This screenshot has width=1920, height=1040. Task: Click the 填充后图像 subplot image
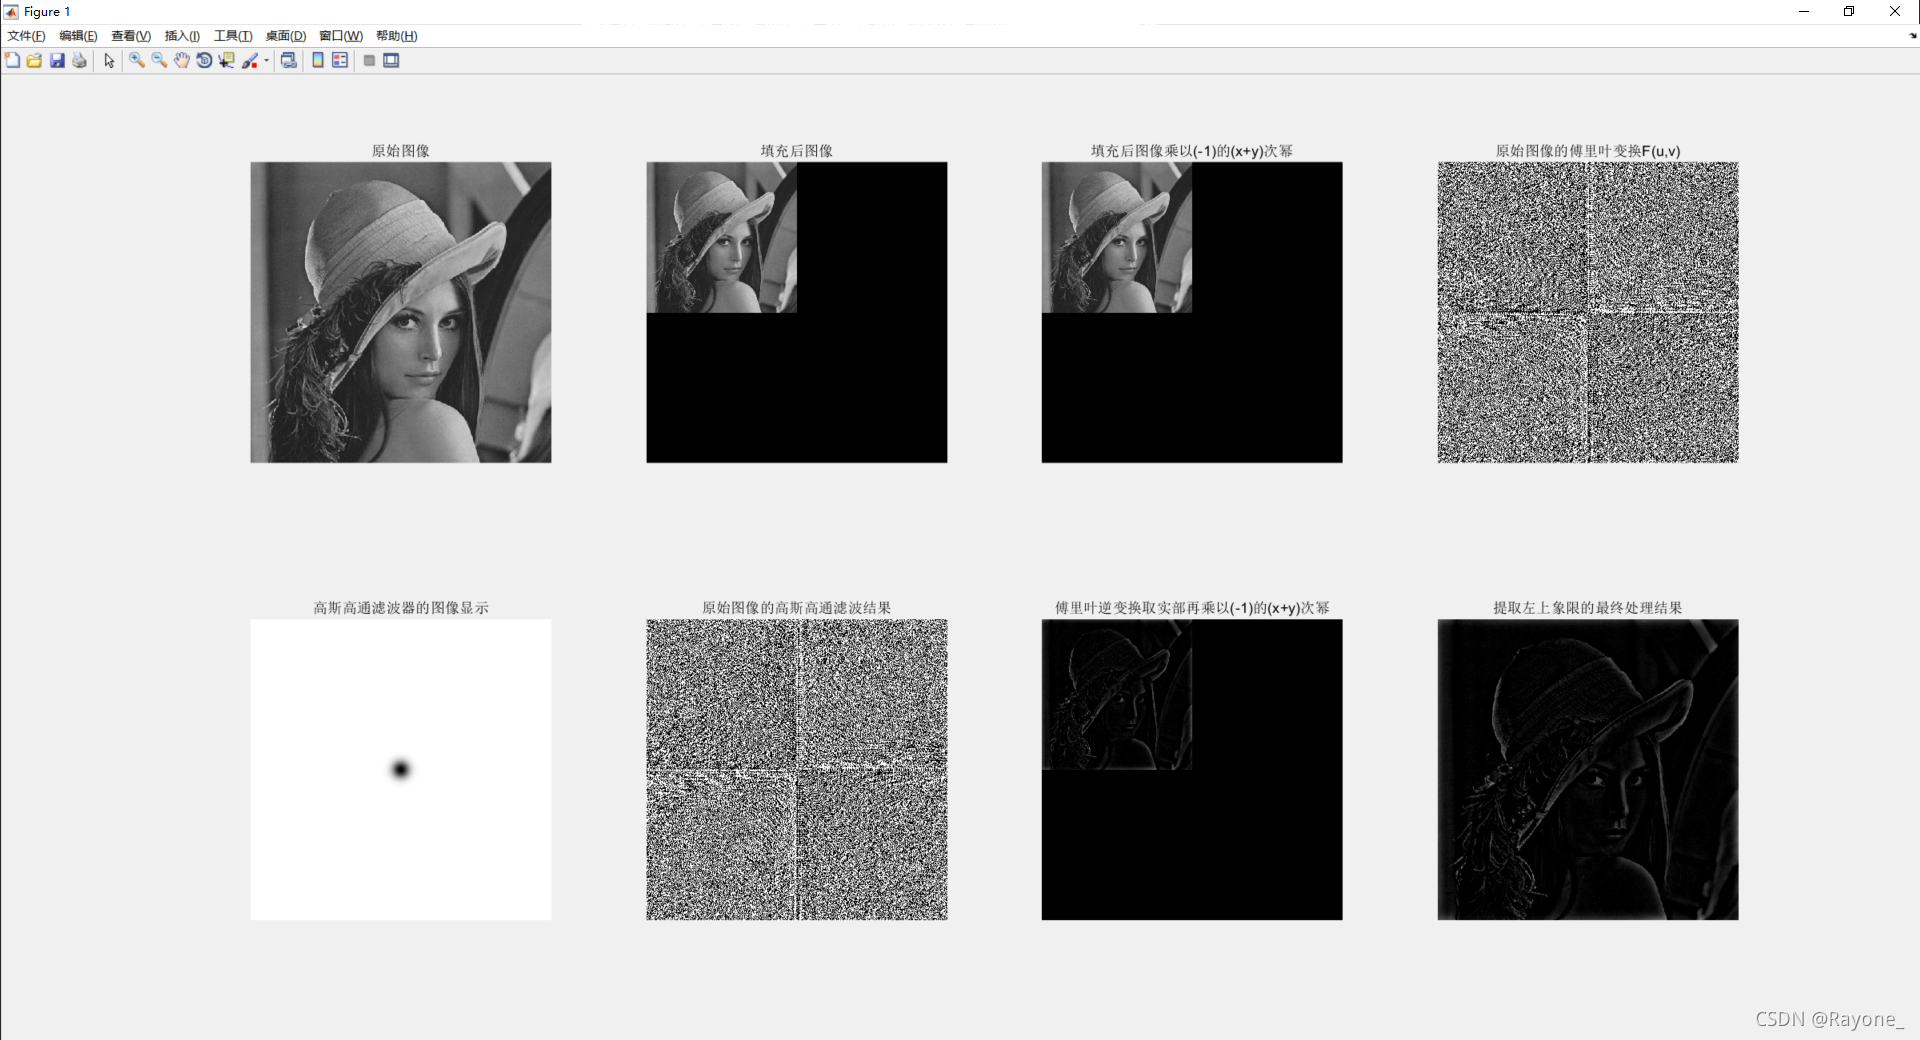[796, 312]
